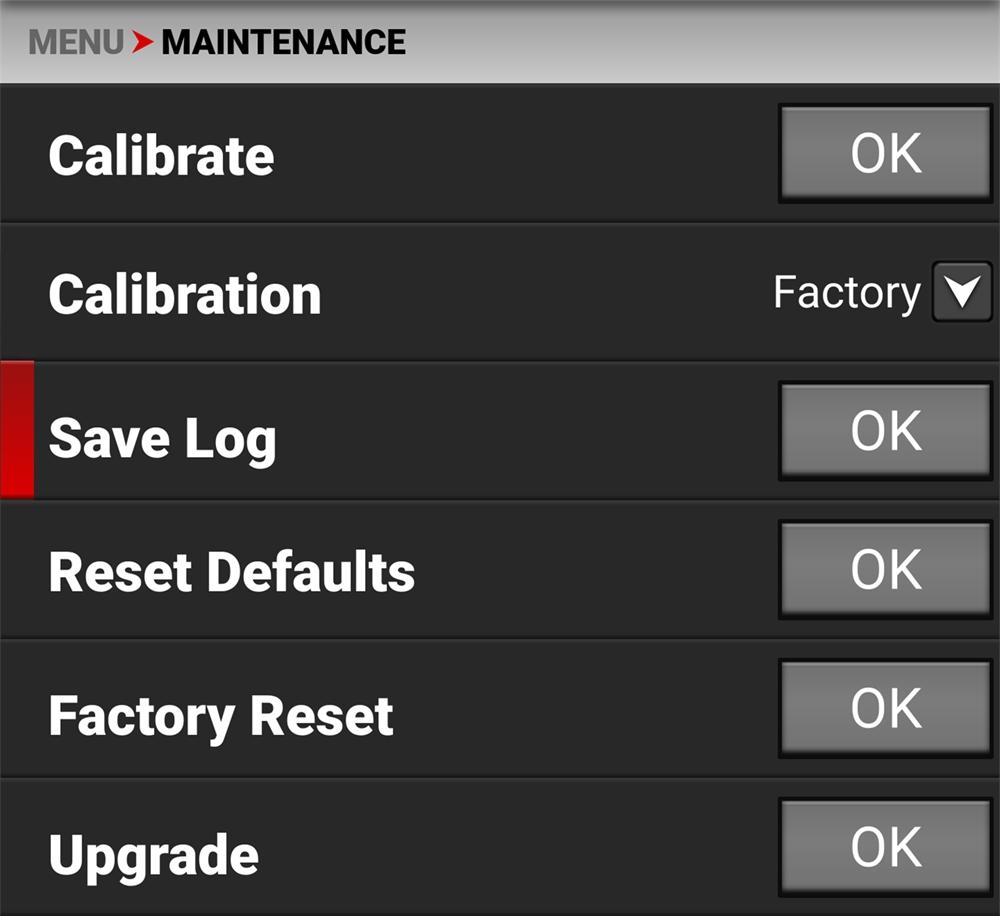Select the Factory Reset row label
This screenshot has height=916, width=1000.
click(221, 716)
